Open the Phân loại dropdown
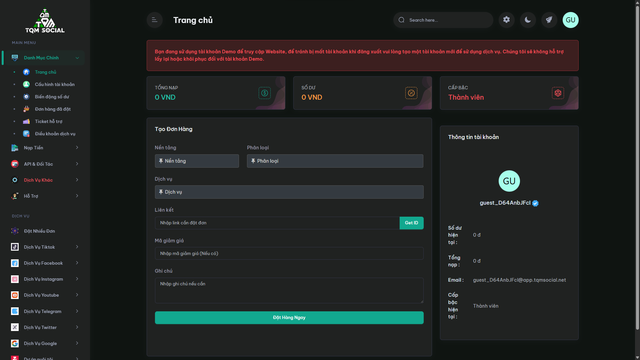640x360 pixels. pos(335,161)
